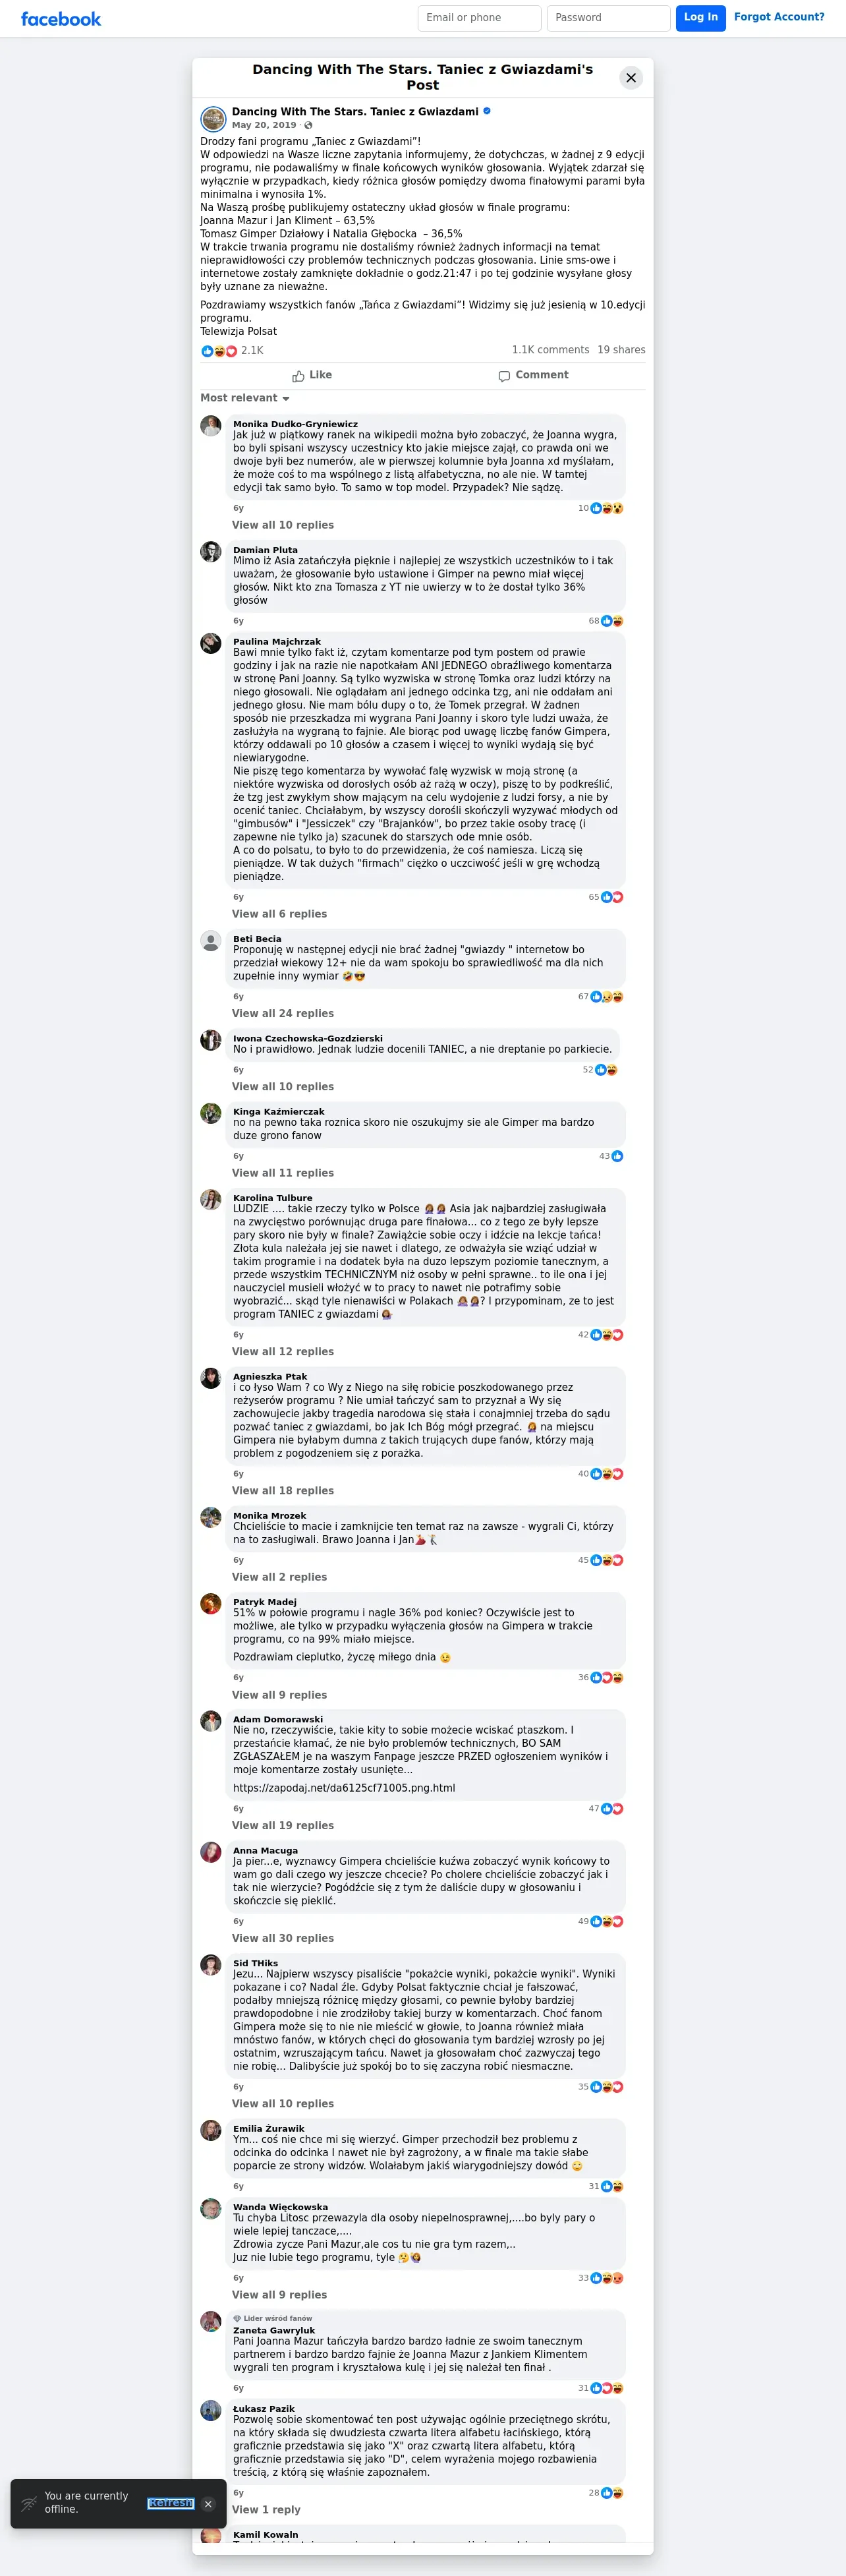The width and height of the screenshot is (846, 2576).
Task: Click the Log In button
Action: pyautogui.click(x=701, y=18)
